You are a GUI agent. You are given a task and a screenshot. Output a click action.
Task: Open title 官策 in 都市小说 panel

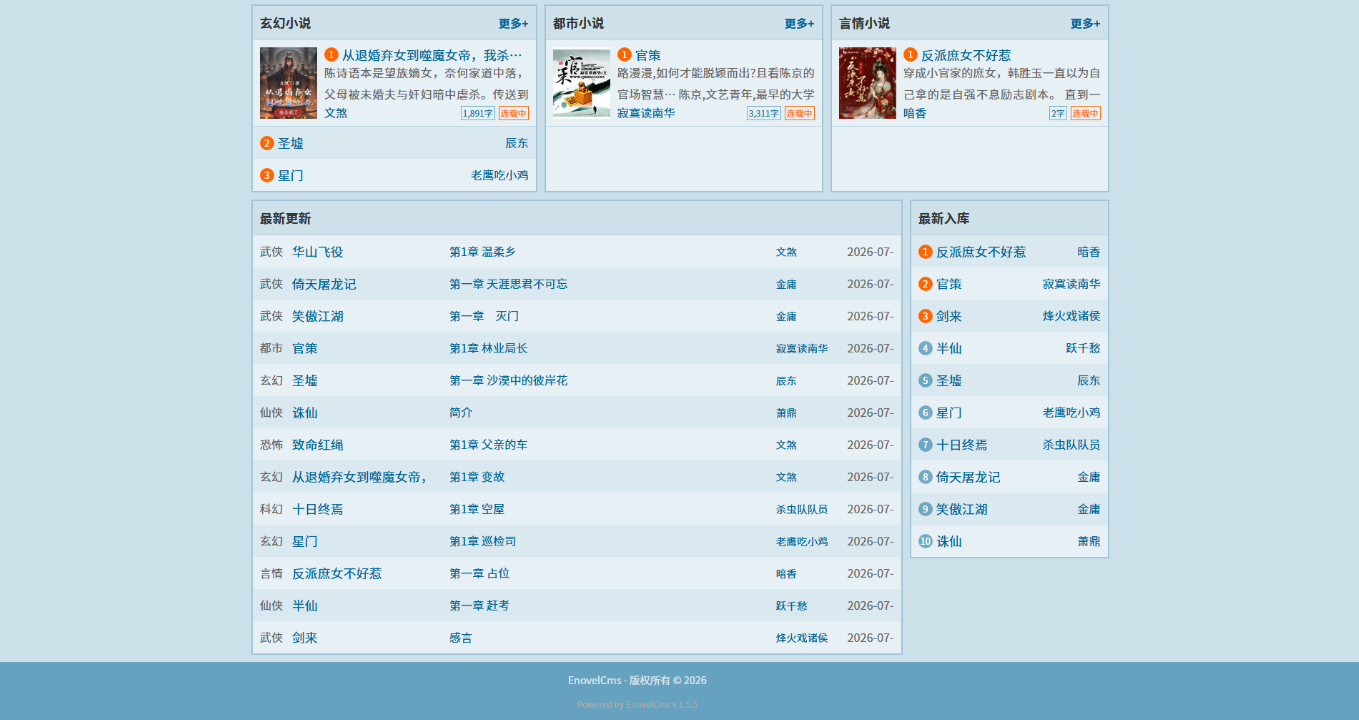(x=648, y=55)
